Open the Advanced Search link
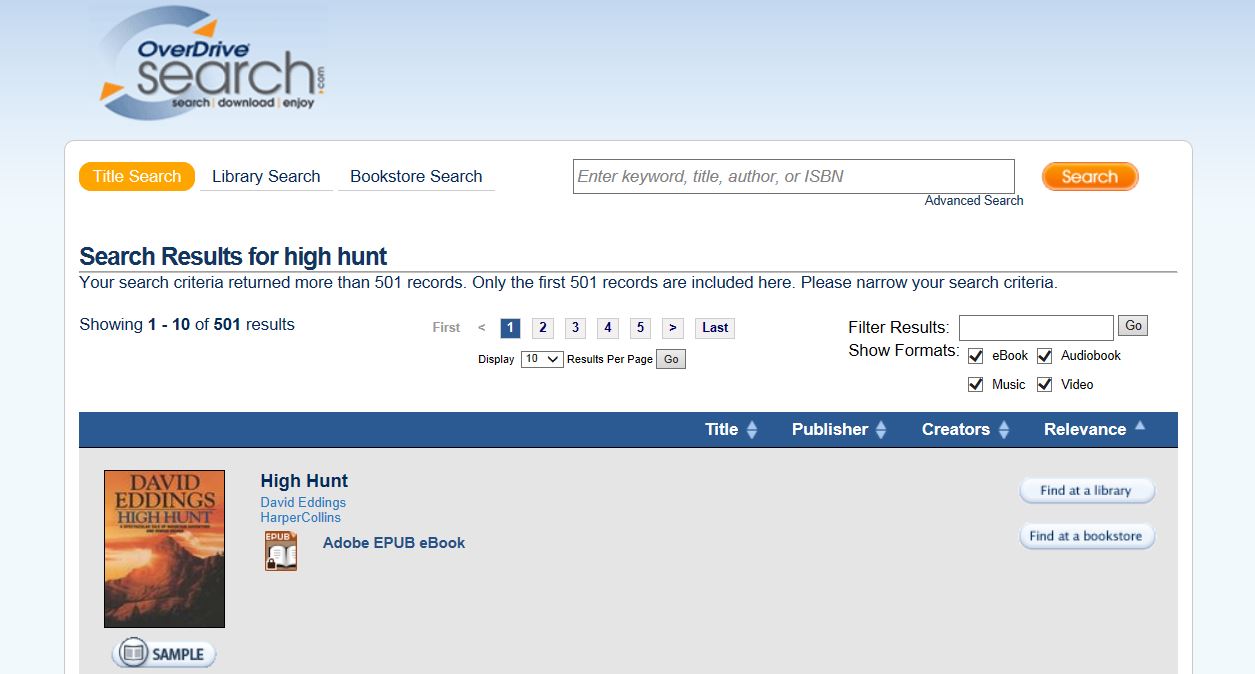The height and width of the screenshot is (674, 1255). click(x=974, y=201)
